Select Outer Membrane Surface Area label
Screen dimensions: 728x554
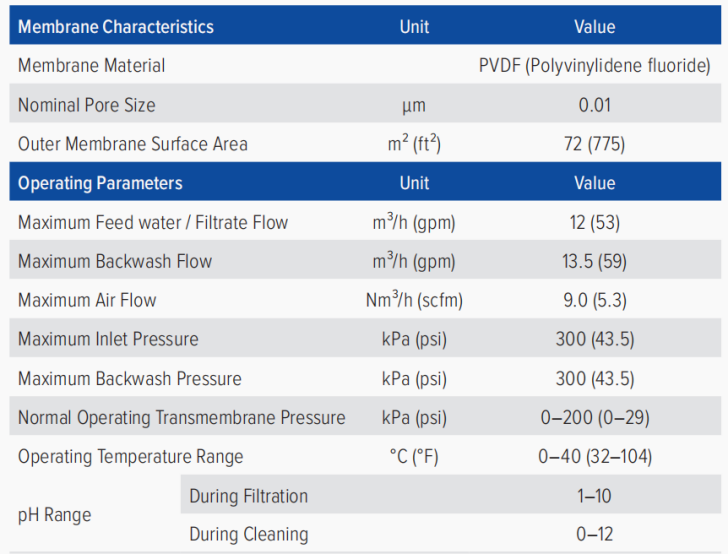(133, 144)
